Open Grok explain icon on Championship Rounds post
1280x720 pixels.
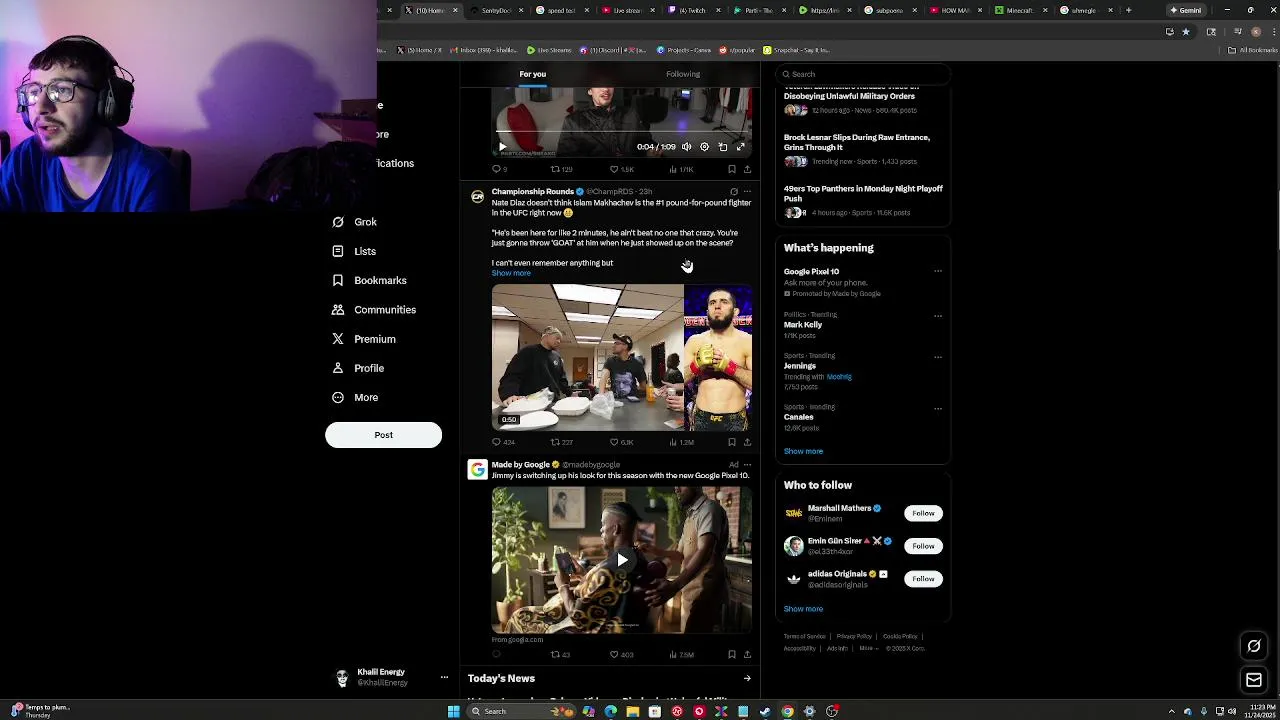[x=734, y=191]
